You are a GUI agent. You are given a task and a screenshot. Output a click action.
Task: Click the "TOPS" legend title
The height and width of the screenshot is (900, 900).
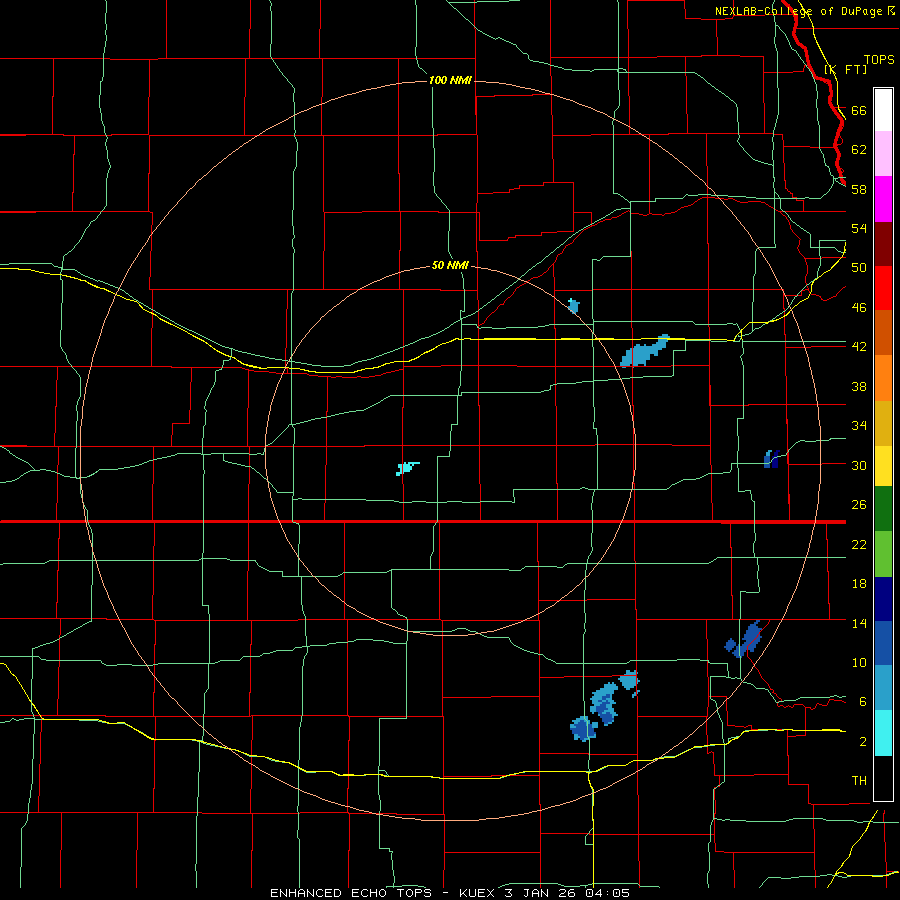pyautogui.click(x=879, y=59)
